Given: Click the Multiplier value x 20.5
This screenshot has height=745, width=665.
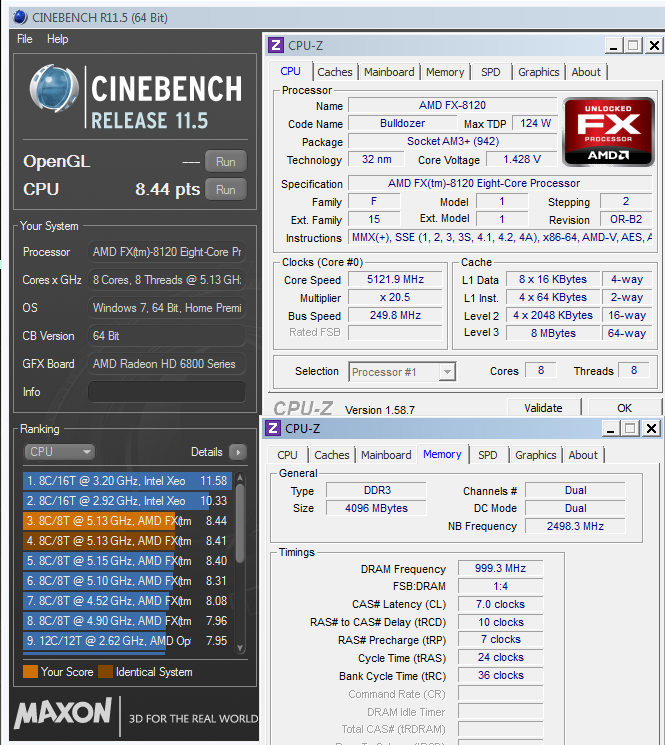Looking at the screenshot, I should pos(395,297).
